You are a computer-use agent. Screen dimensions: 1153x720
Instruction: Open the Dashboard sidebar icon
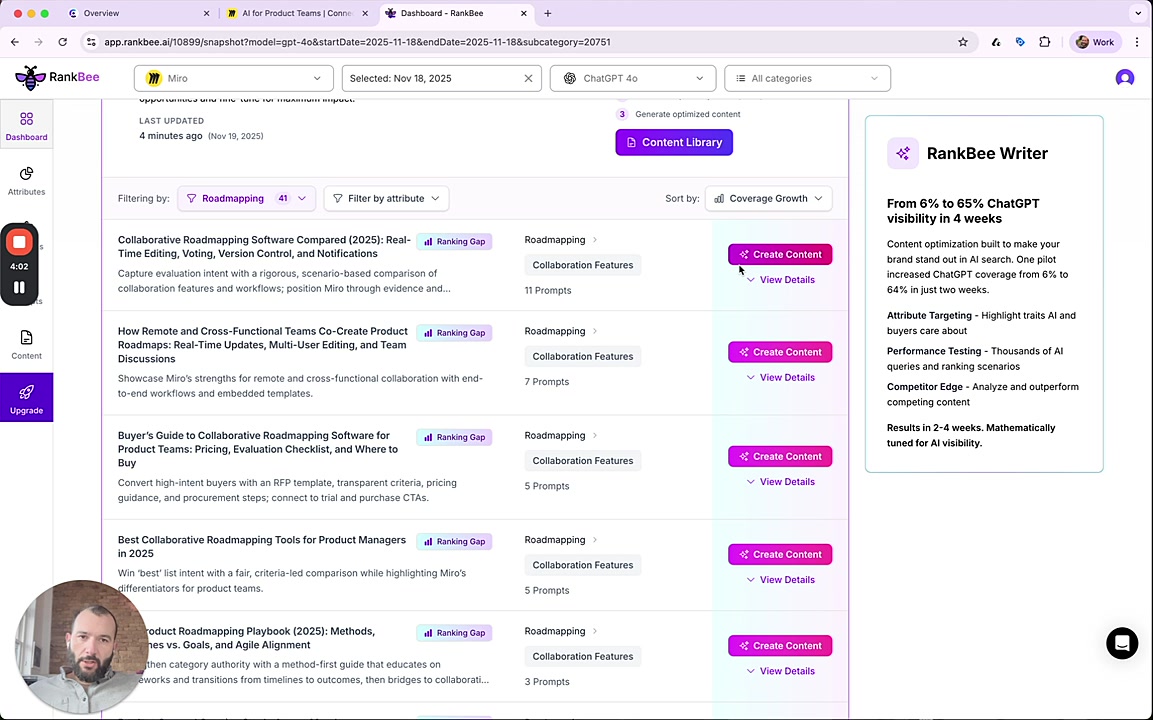tap(26, 126)
